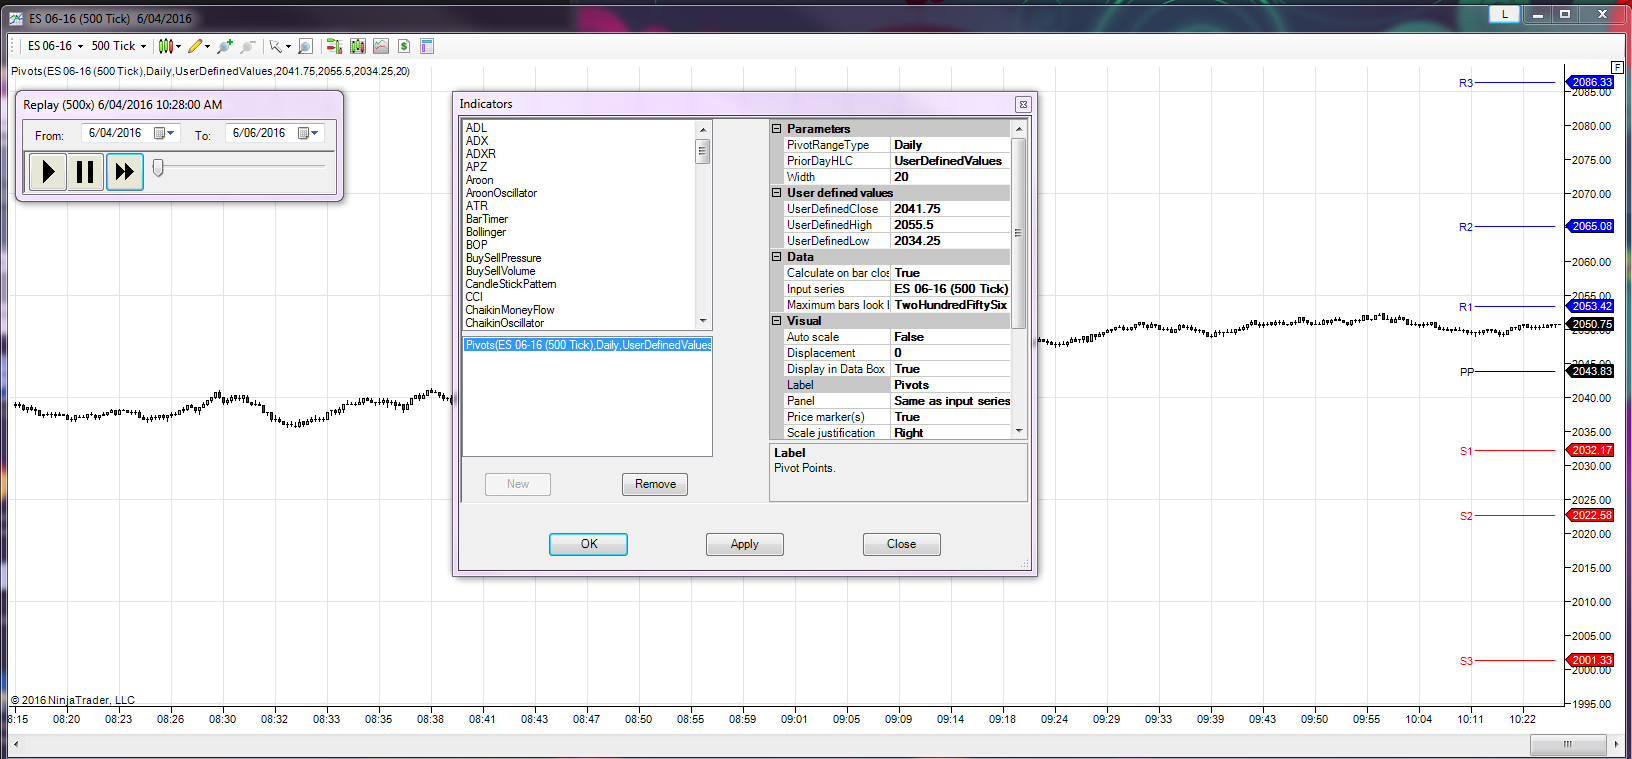Click the F button at chart corner
Image resolution: width=1632 pixels, height=759 pixels.
point(1617,67)
